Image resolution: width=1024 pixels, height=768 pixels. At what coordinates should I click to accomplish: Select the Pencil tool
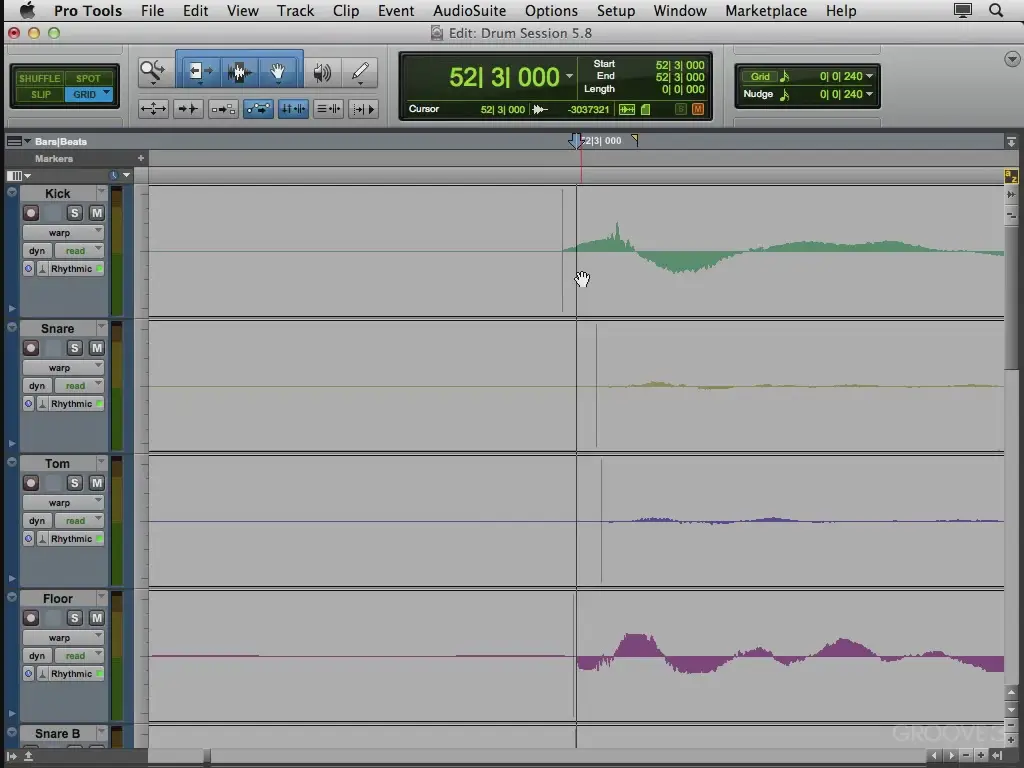coord(360,72)
